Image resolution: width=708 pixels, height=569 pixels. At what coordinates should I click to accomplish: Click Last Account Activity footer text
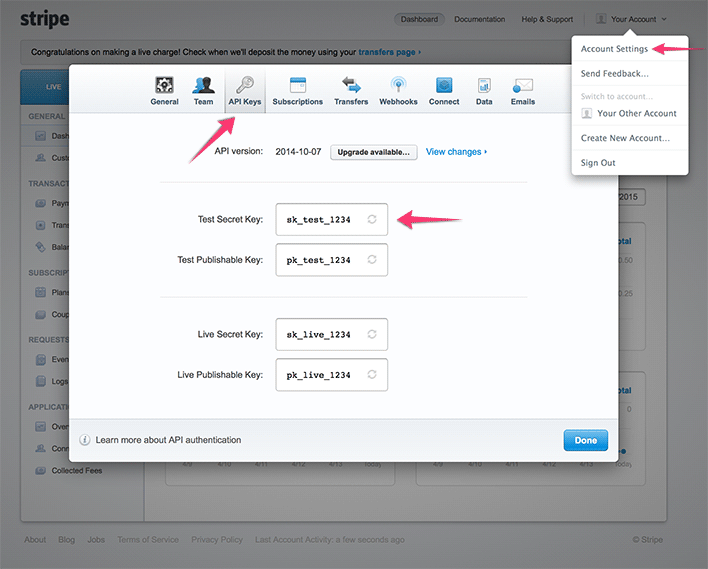pos(330,540)
